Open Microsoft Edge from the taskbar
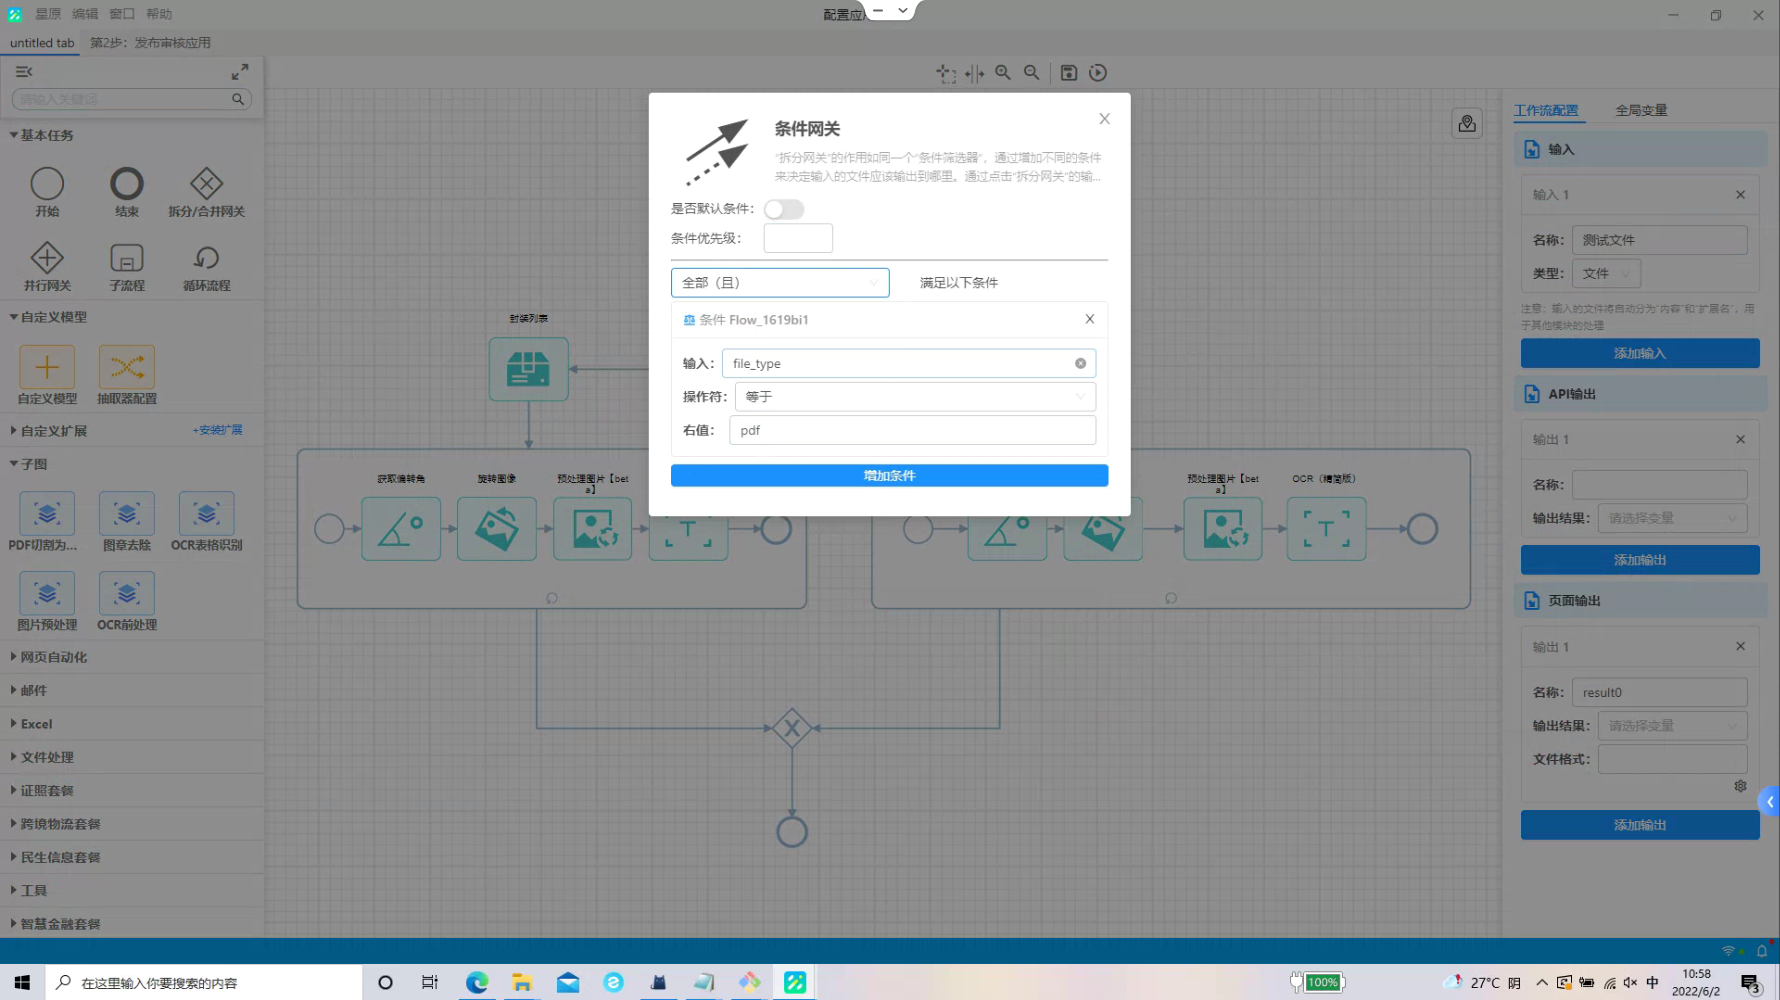Viewport: 1780px width, 1000px height. coord(477,982)
